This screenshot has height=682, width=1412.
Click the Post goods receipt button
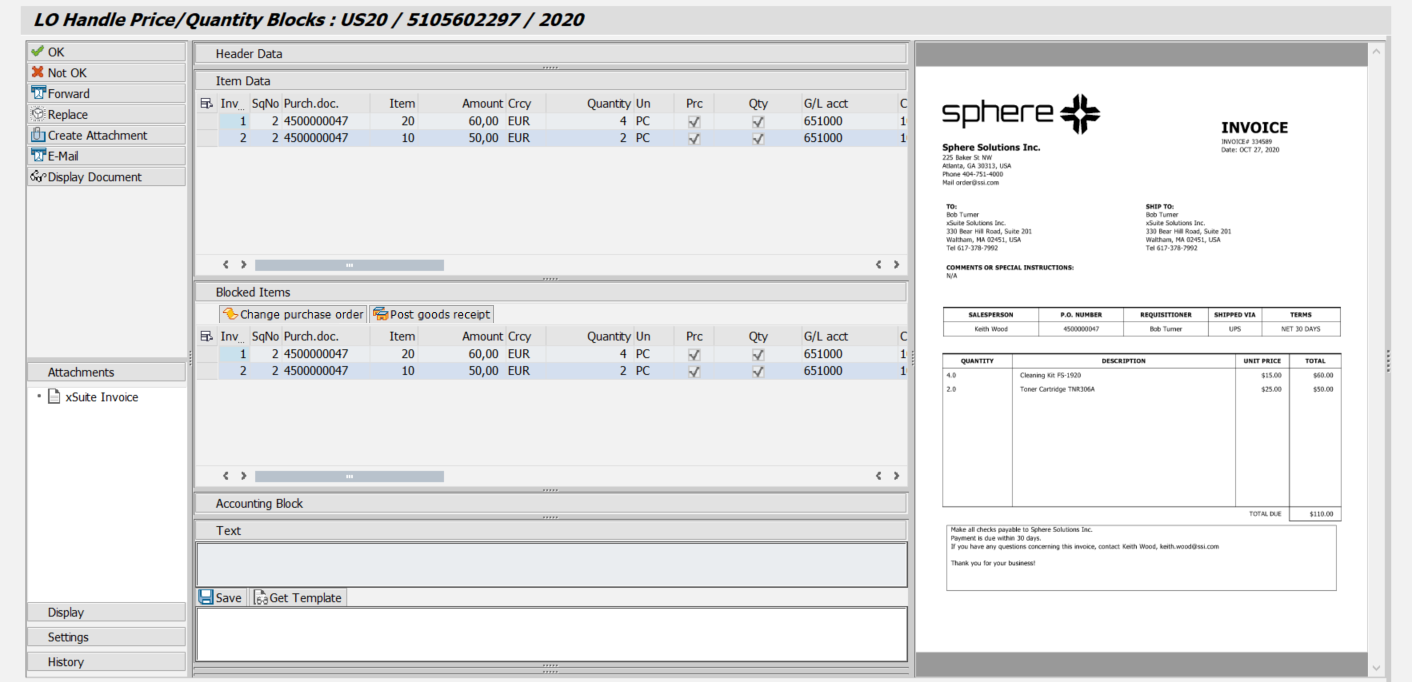(431, 314)
